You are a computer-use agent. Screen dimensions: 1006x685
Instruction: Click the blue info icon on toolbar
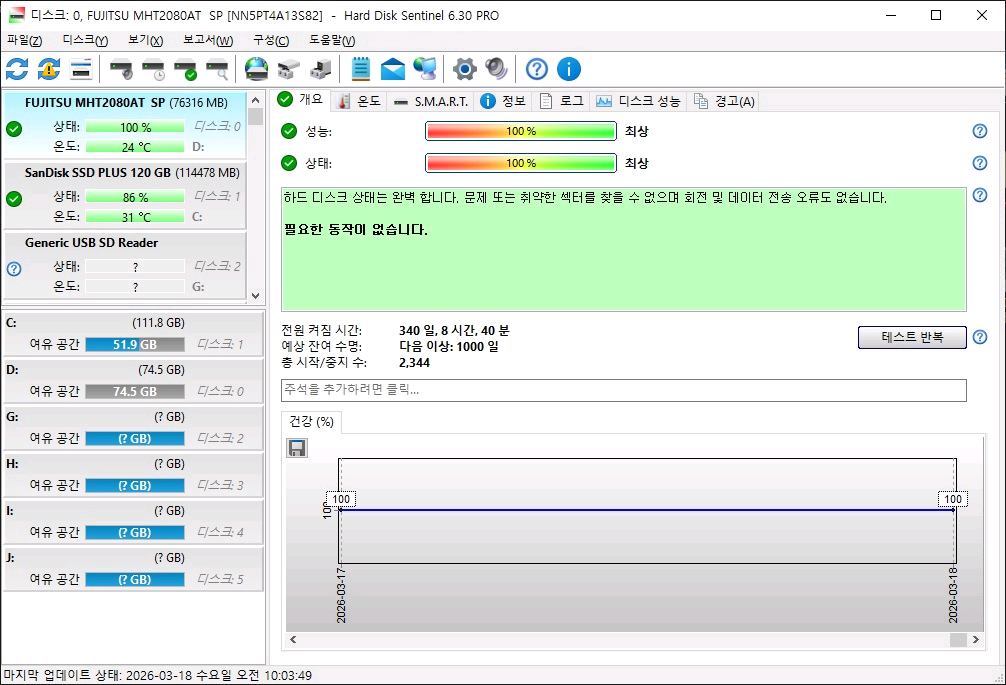click(x=568, y=69)
